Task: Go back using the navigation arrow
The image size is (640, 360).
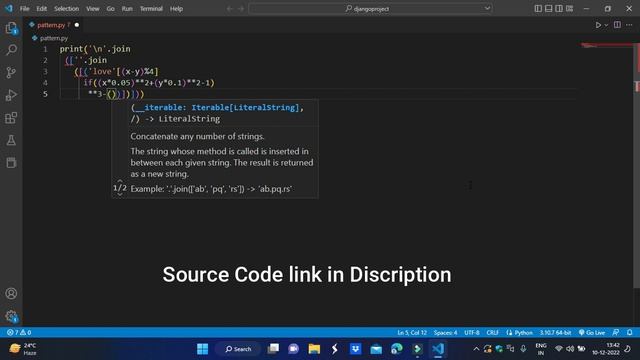Action: 230,9
